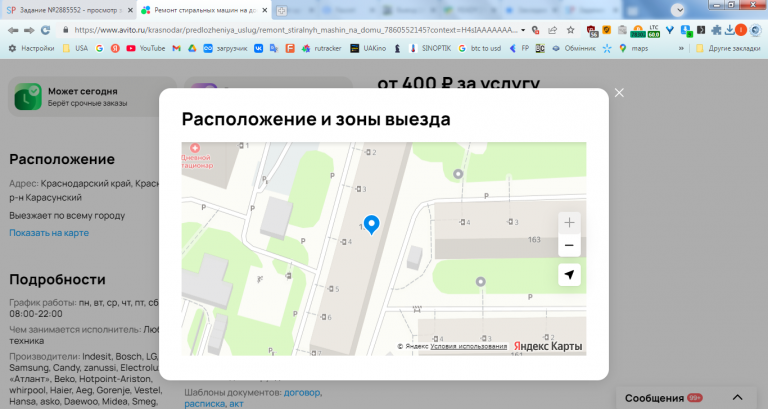Click the site lock security icon
The height and width of the screenshot is (409, 768).
[66, 30]
